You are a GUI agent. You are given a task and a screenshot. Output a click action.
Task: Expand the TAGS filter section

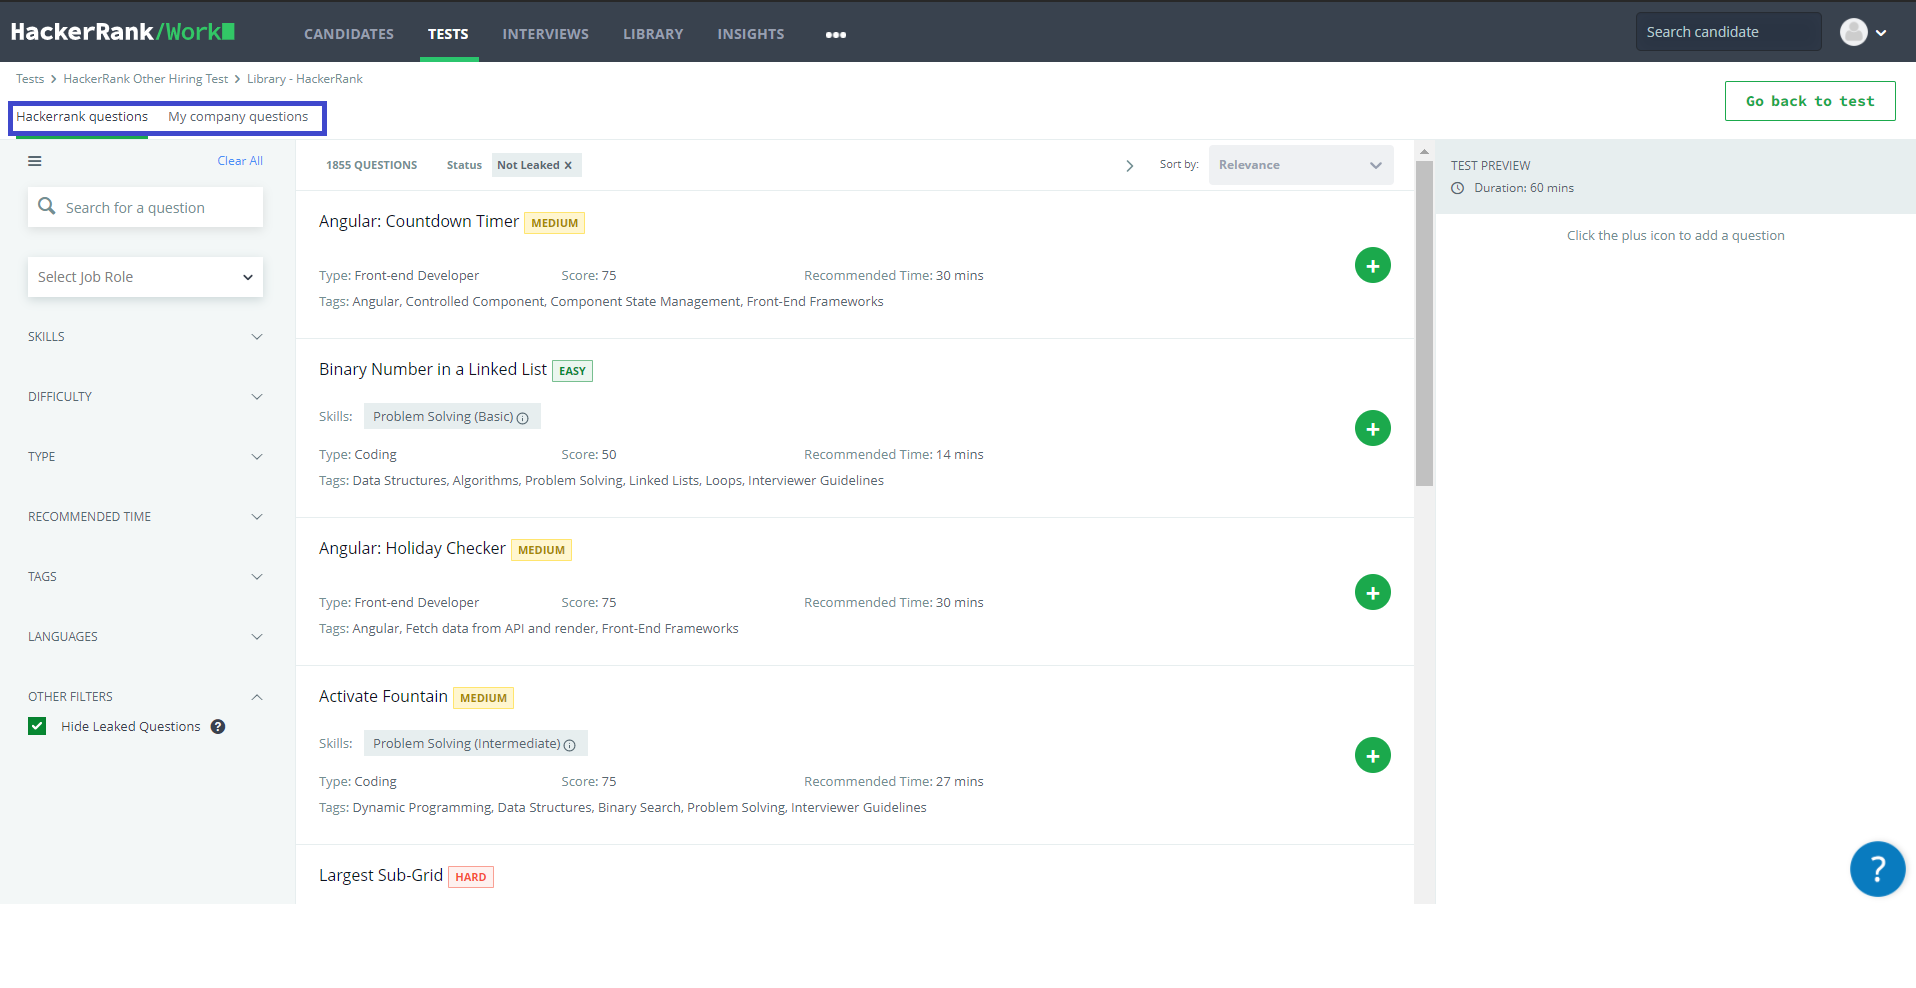point(145,577)
